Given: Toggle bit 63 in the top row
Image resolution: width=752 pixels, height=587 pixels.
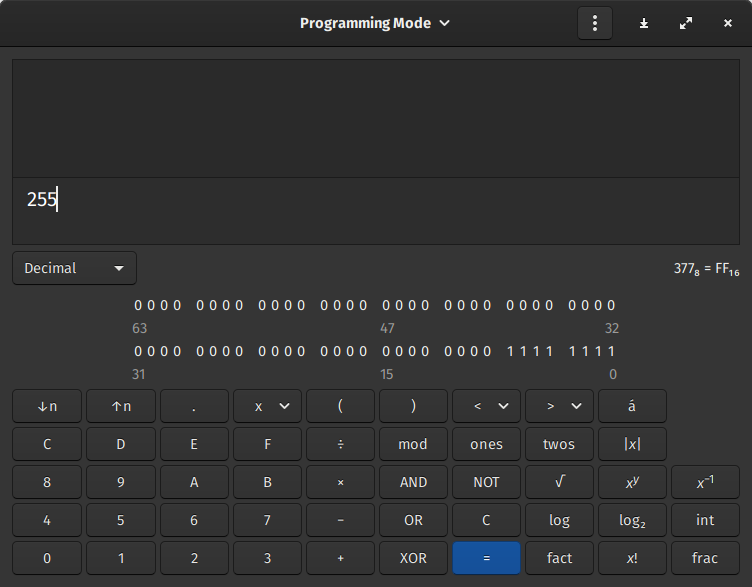Looking at the screenshot, I should pyautogui.click(x=138, y=305).
